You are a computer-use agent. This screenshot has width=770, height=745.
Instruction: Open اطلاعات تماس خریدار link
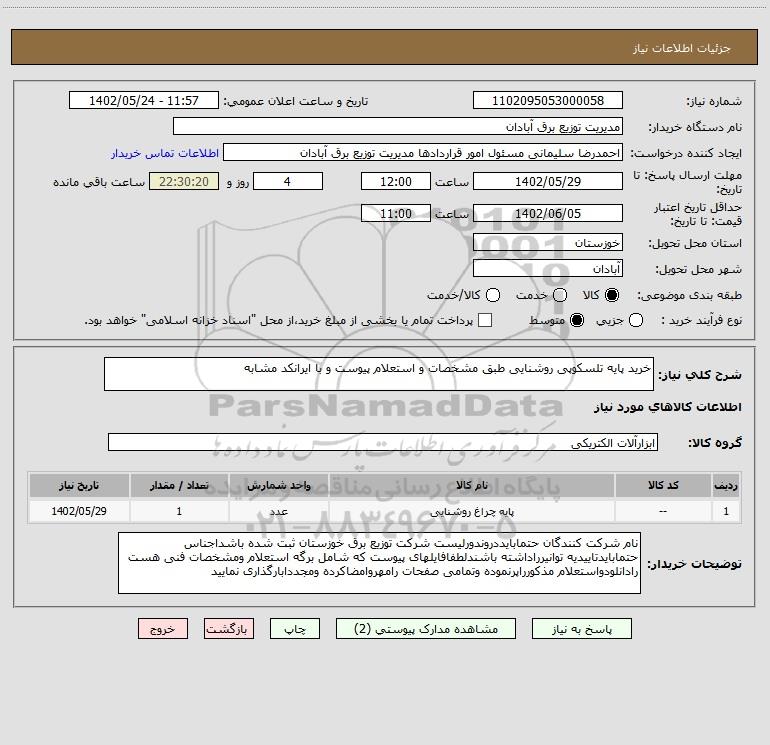coord(165,153)
